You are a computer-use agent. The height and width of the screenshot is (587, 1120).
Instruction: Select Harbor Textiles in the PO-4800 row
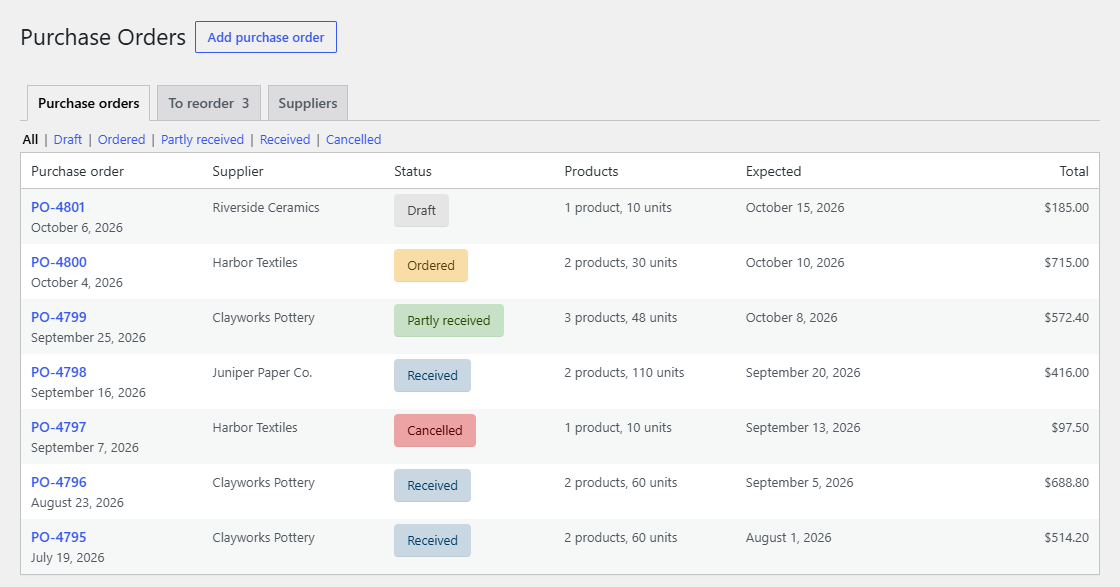tap(255, 263)
